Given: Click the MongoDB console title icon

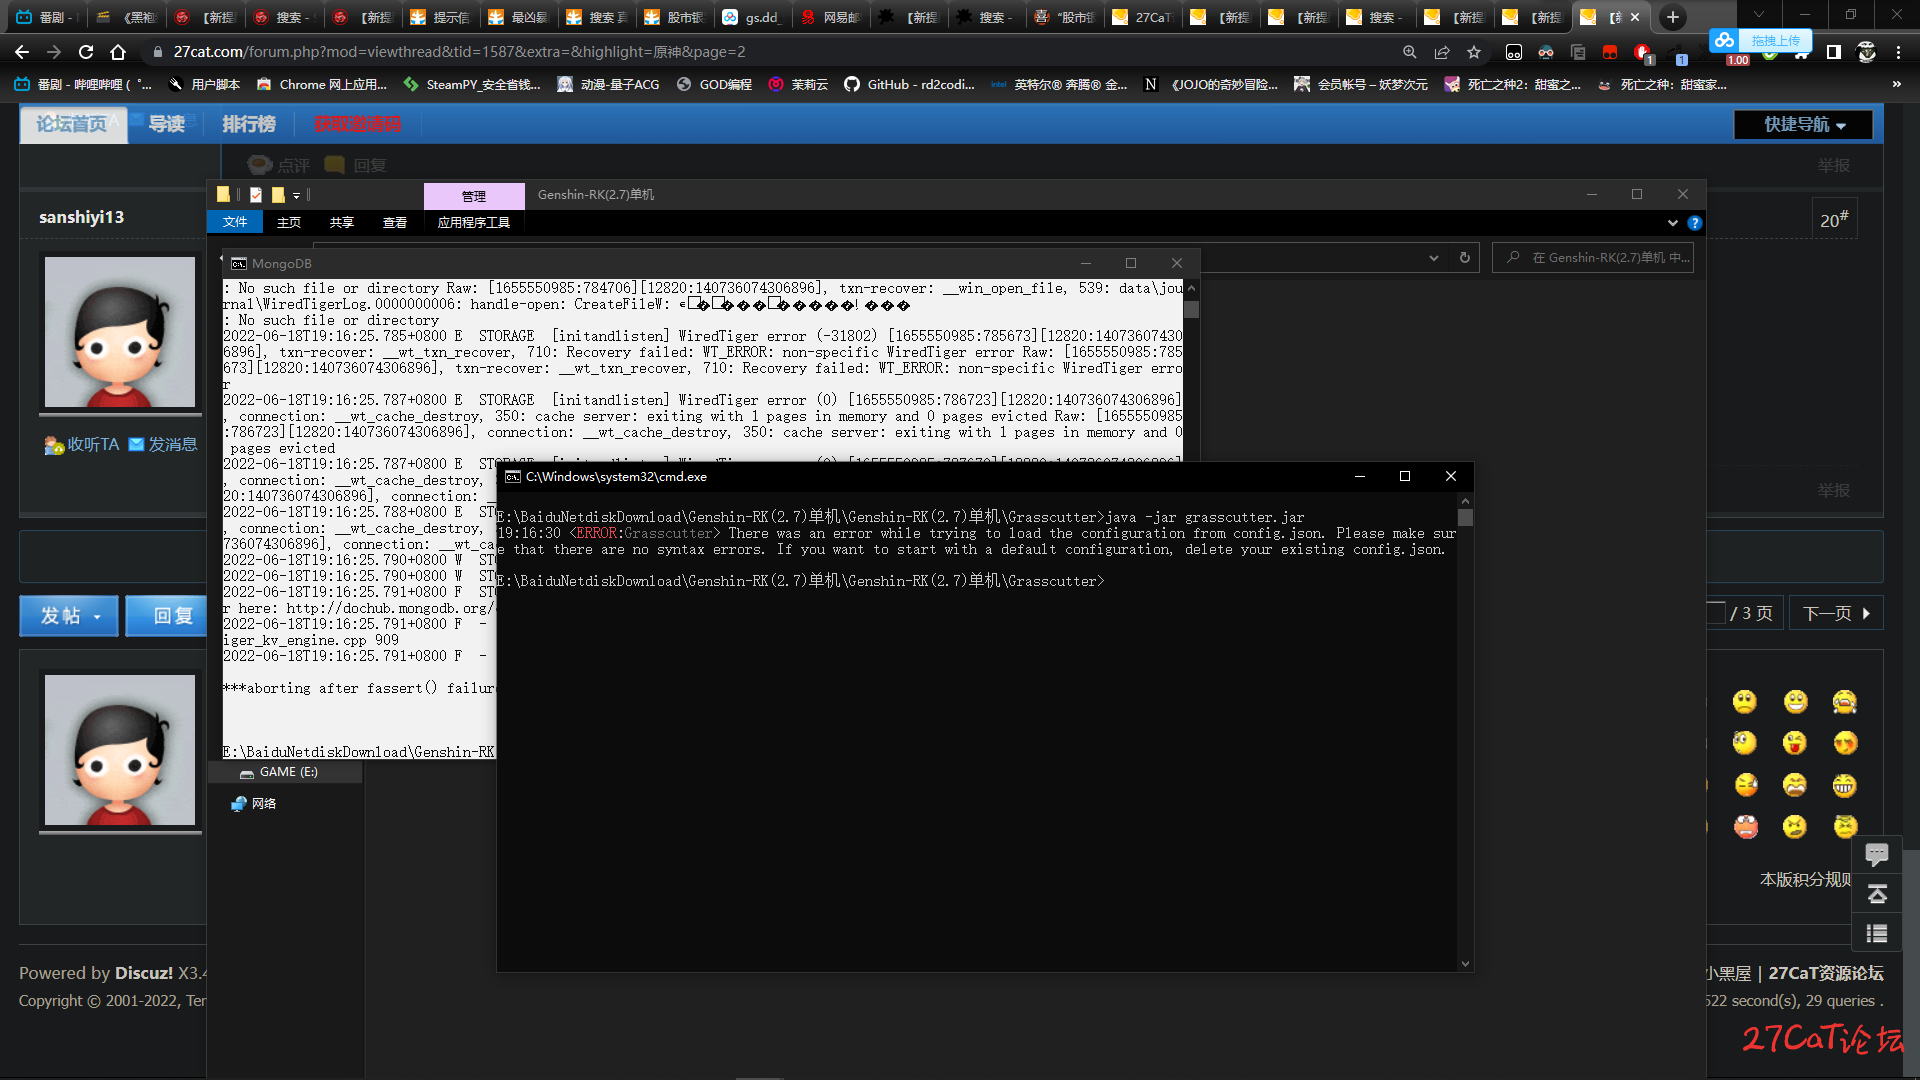Looking at the screenshot, I should (x=239, y=263).
